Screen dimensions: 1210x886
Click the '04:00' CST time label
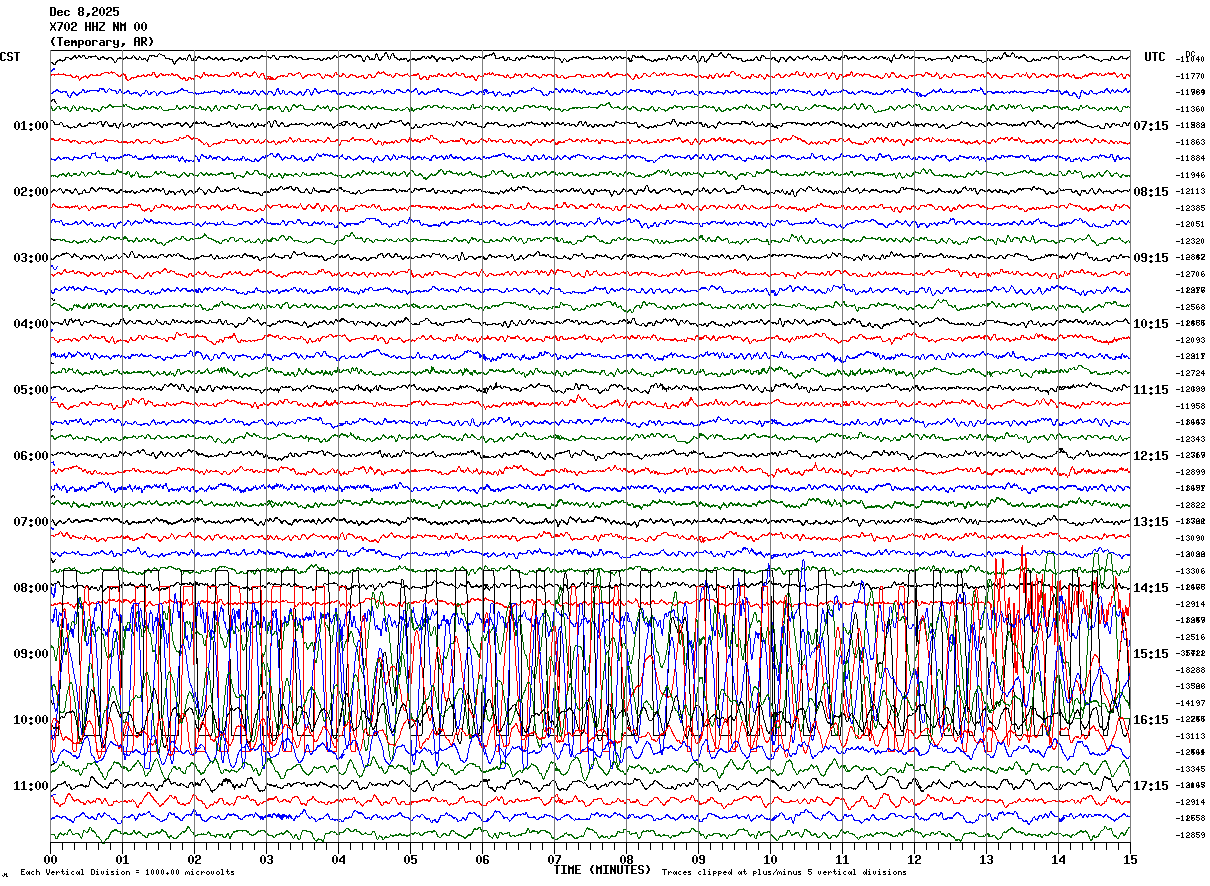click(x=30, y=324)
